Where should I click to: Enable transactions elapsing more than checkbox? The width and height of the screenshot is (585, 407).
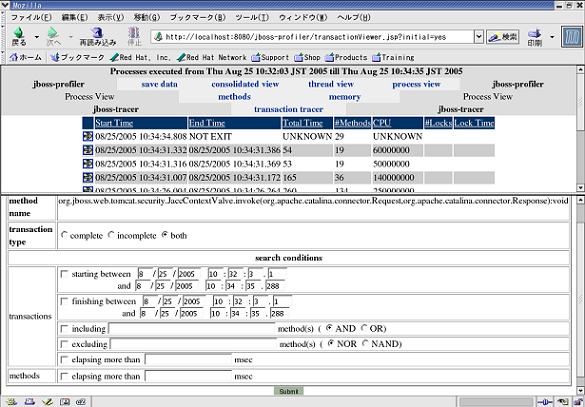(65, 360)
